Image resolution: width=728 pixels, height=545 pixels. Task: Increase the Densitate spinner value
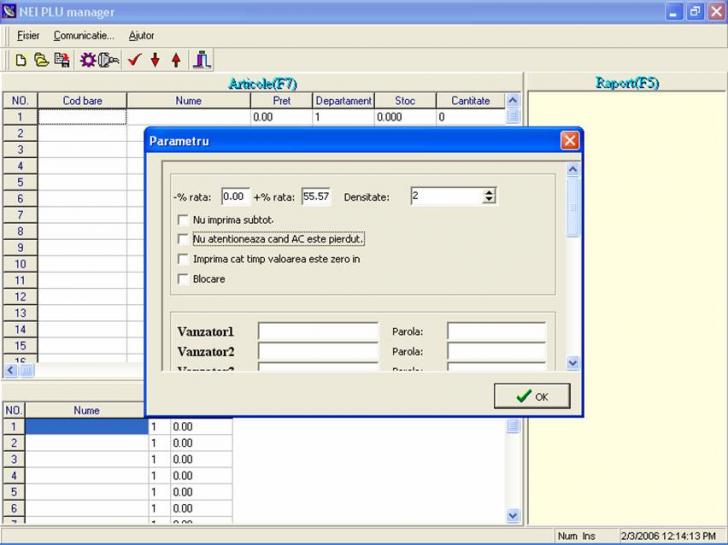(x=489, y=192)
